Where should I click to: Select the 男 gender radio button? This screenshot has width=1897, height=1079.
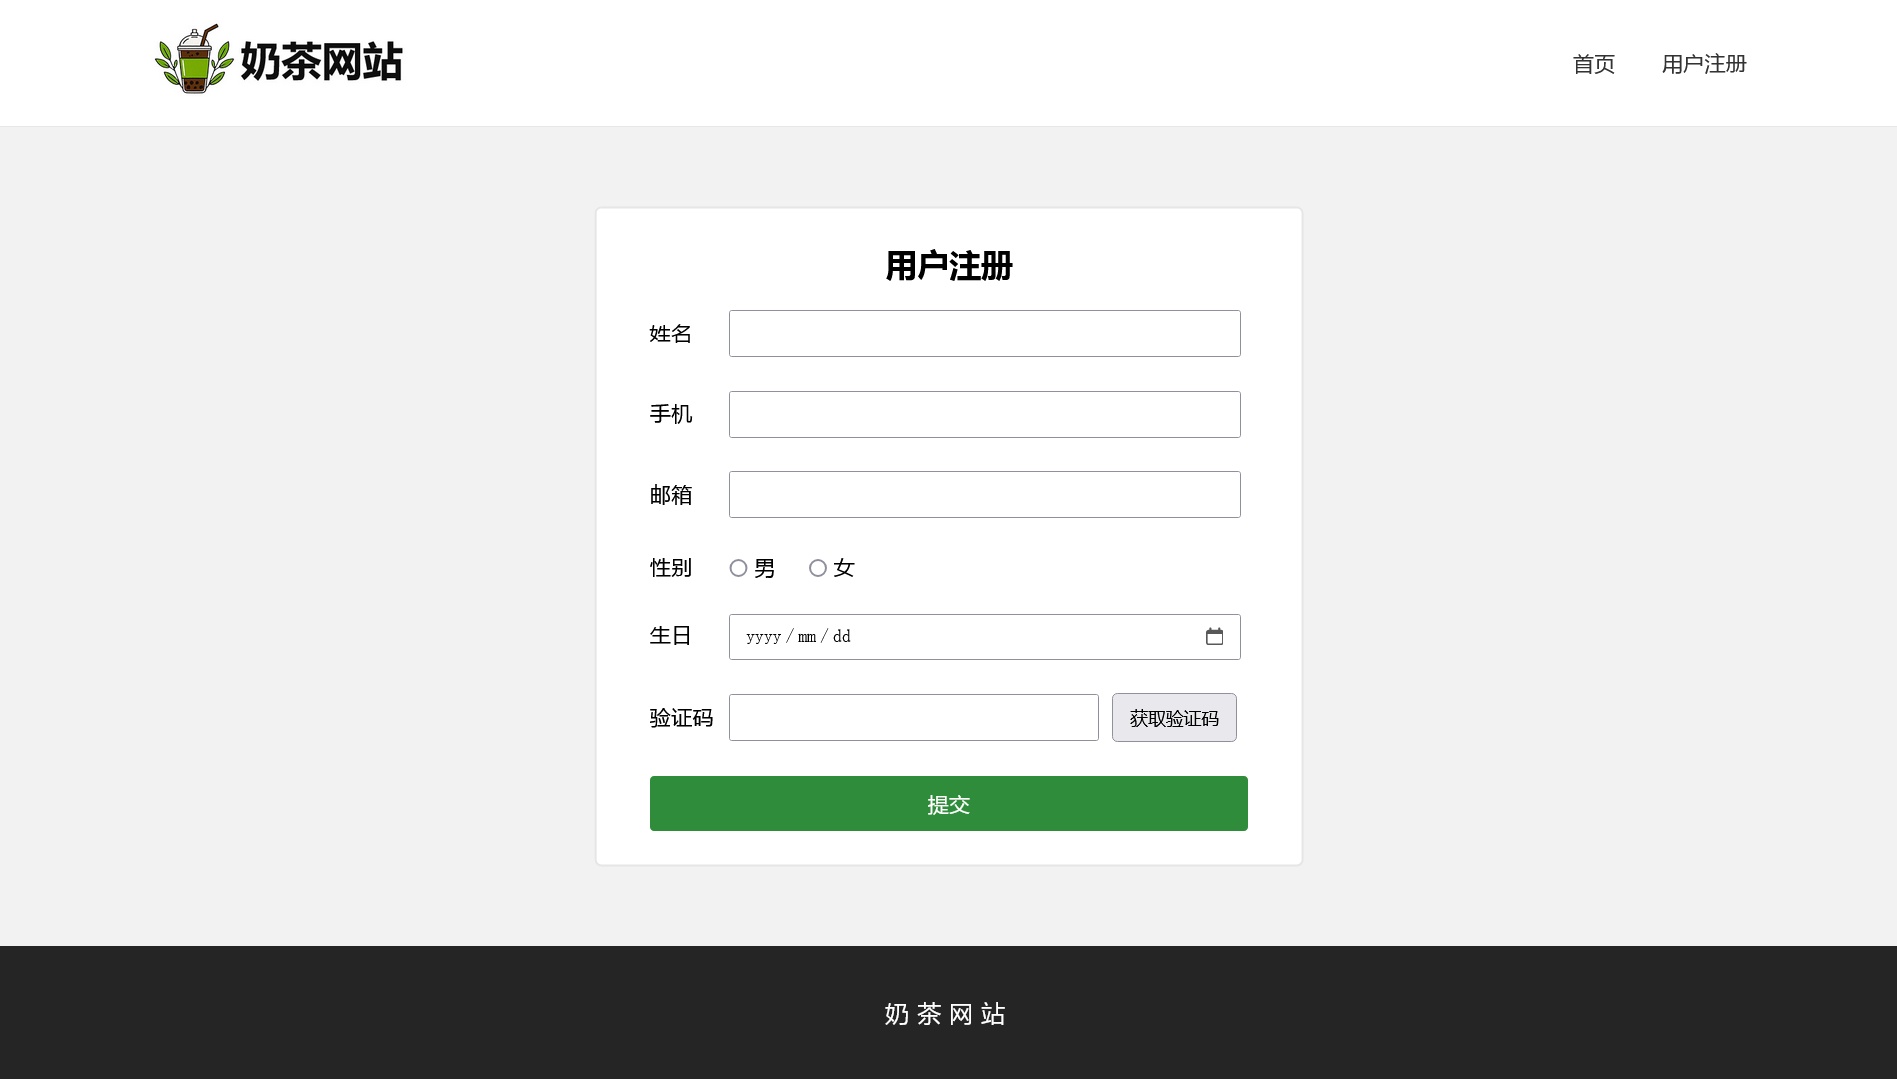click(x=738, y=568)
